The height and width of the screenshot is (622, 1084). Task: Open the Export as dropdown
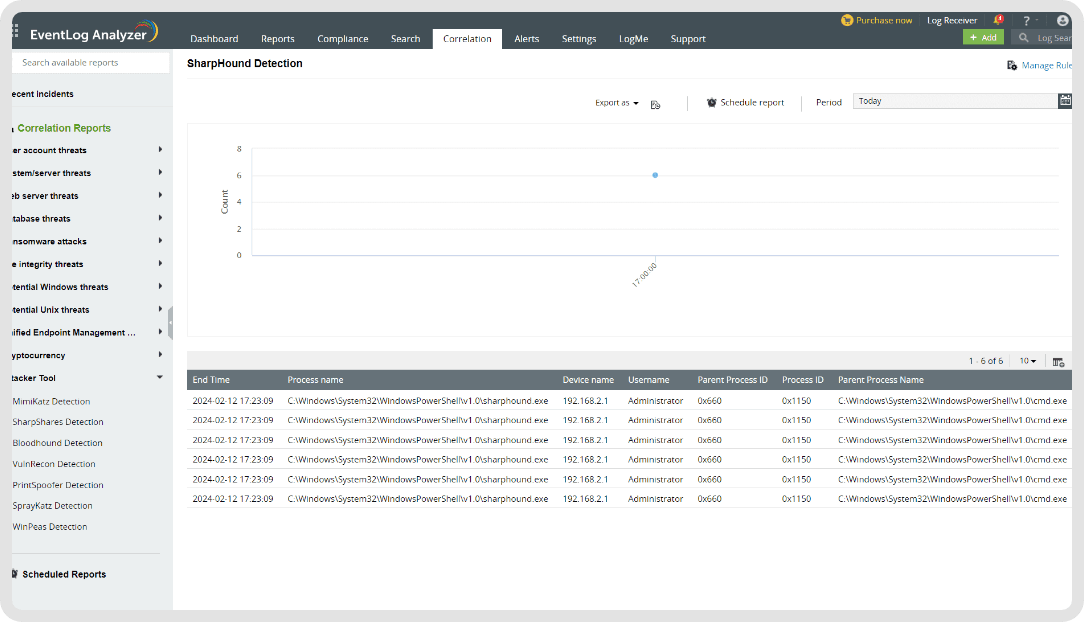coord(617,103)
